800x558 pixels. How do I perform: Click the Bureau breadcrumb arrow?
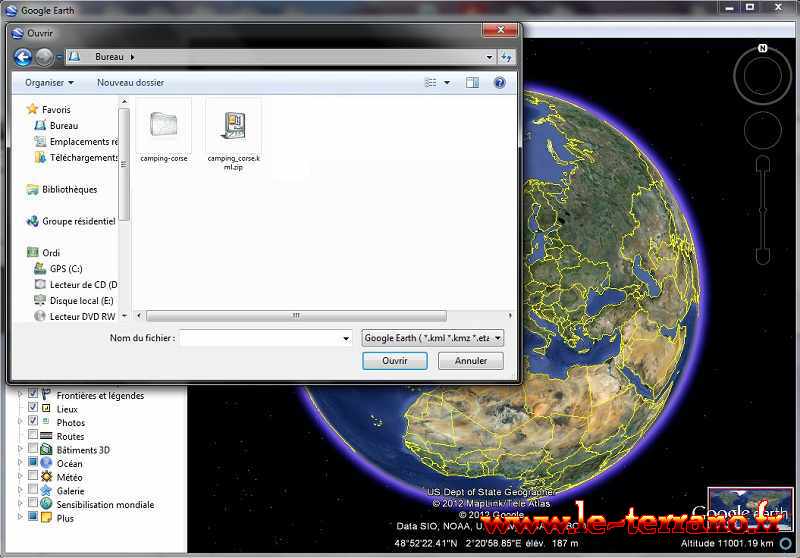click(x=132, y=57)
